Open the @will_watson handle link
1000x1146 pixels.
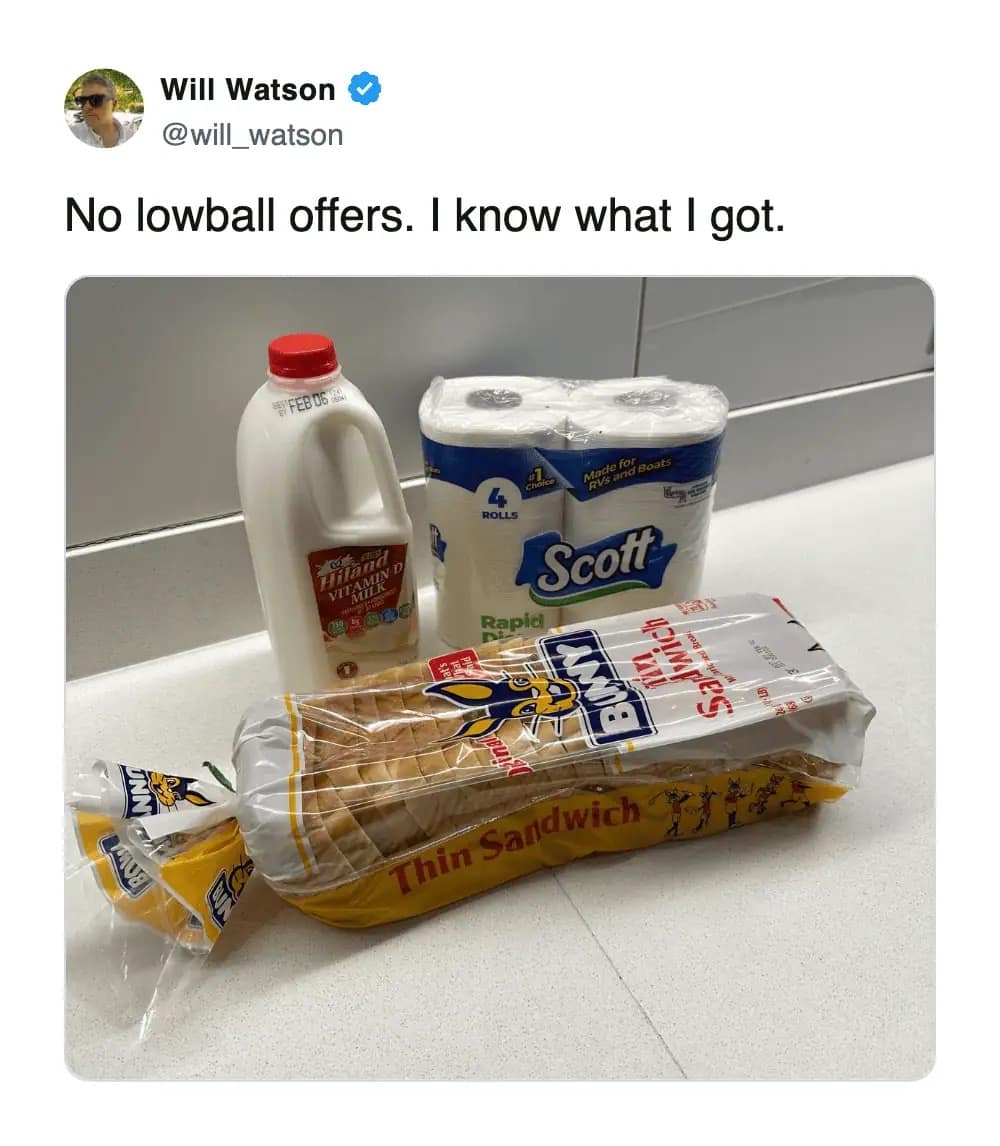[251, 135]
